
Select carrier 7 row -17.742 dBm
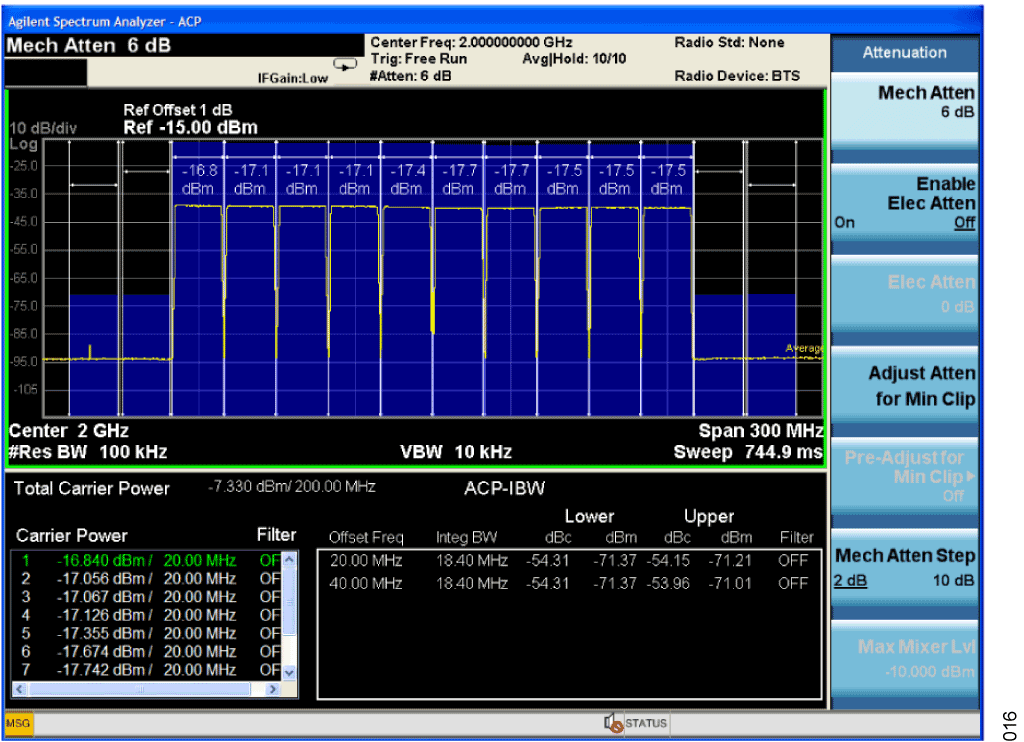pos(148,670)
